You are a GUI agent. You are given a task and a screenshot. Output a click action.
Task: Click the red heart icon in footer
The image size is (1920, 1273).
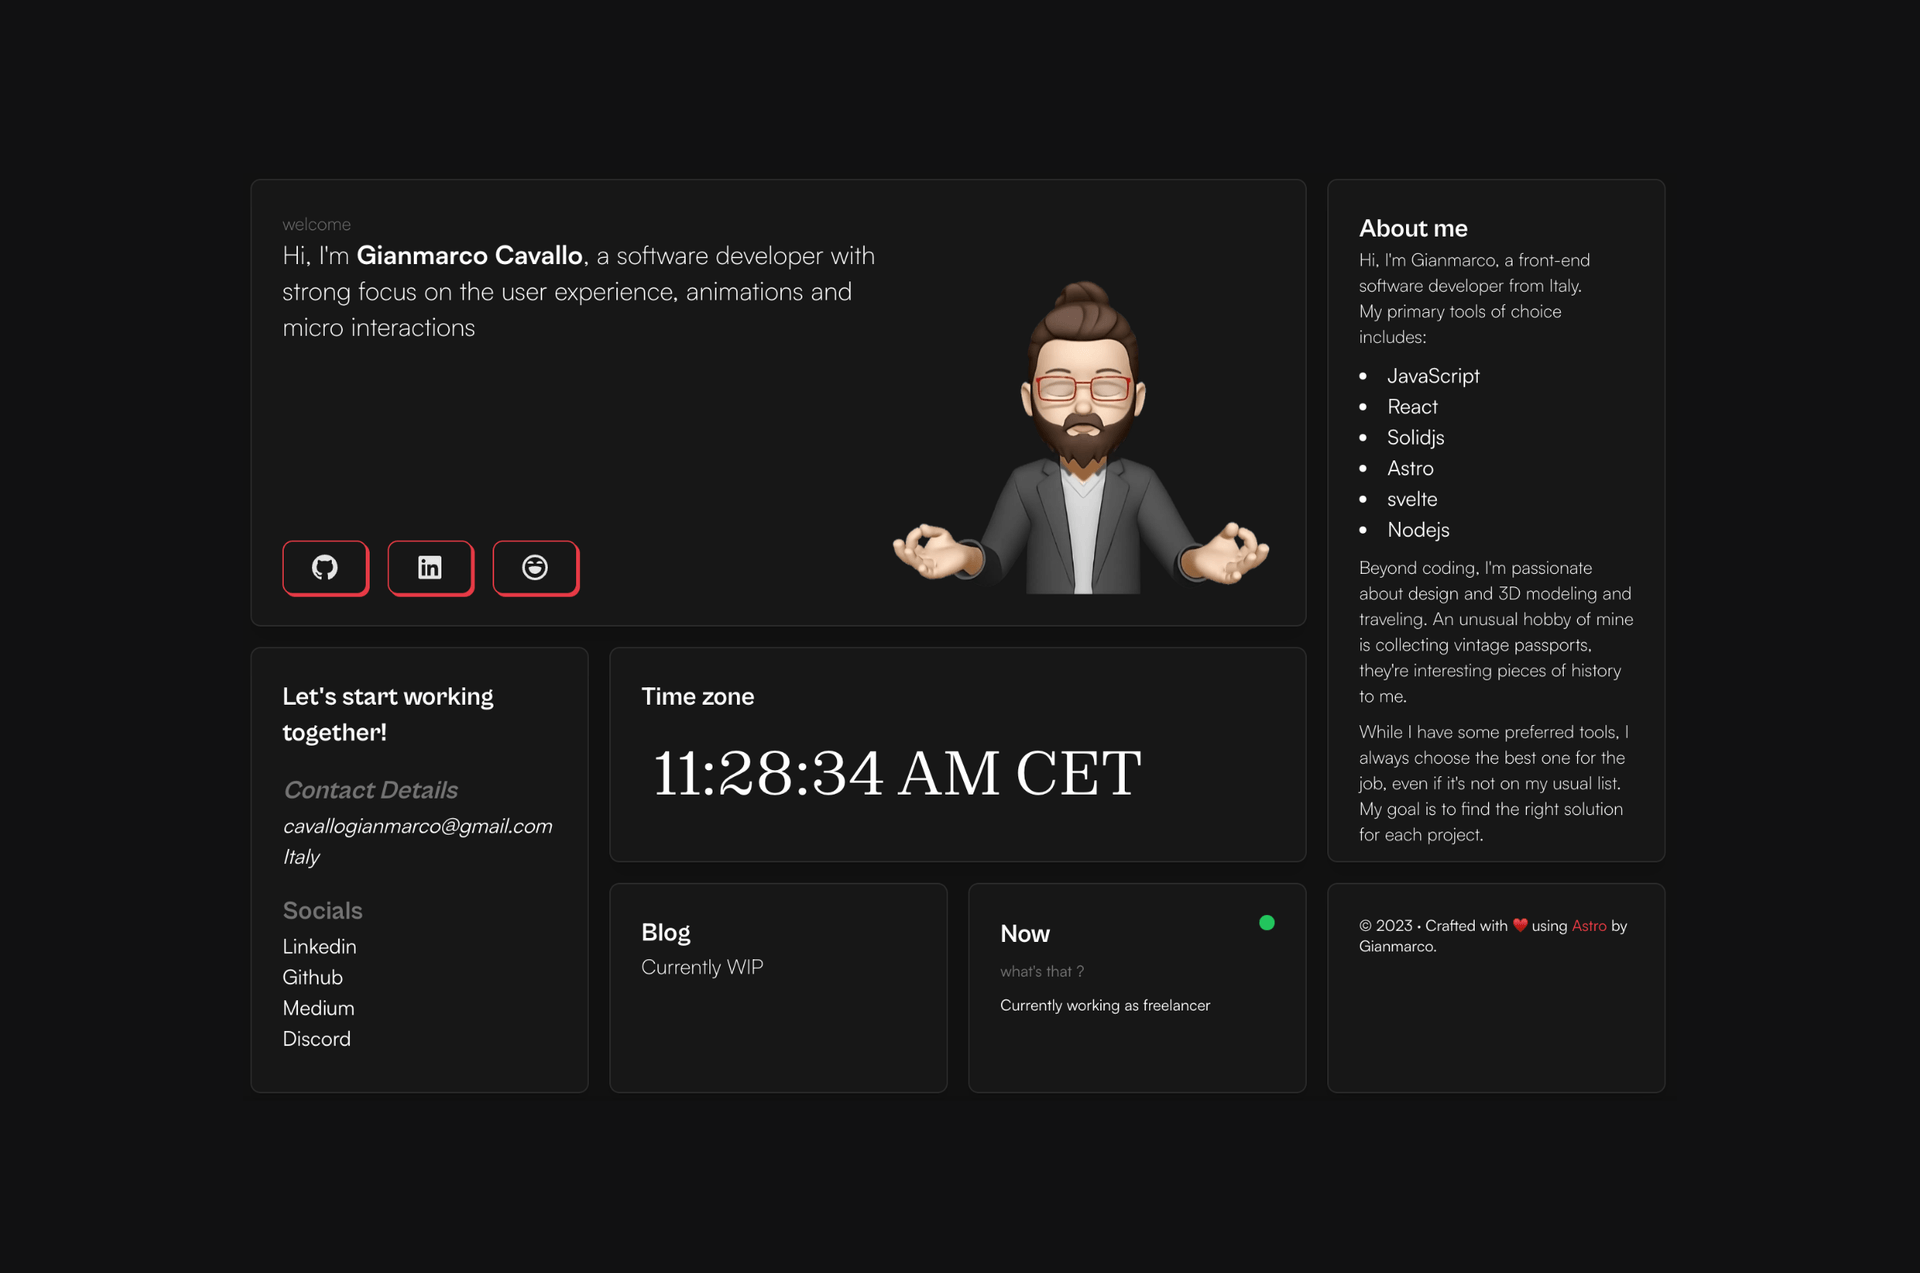pyautogui.click(x=1519, y=925)
